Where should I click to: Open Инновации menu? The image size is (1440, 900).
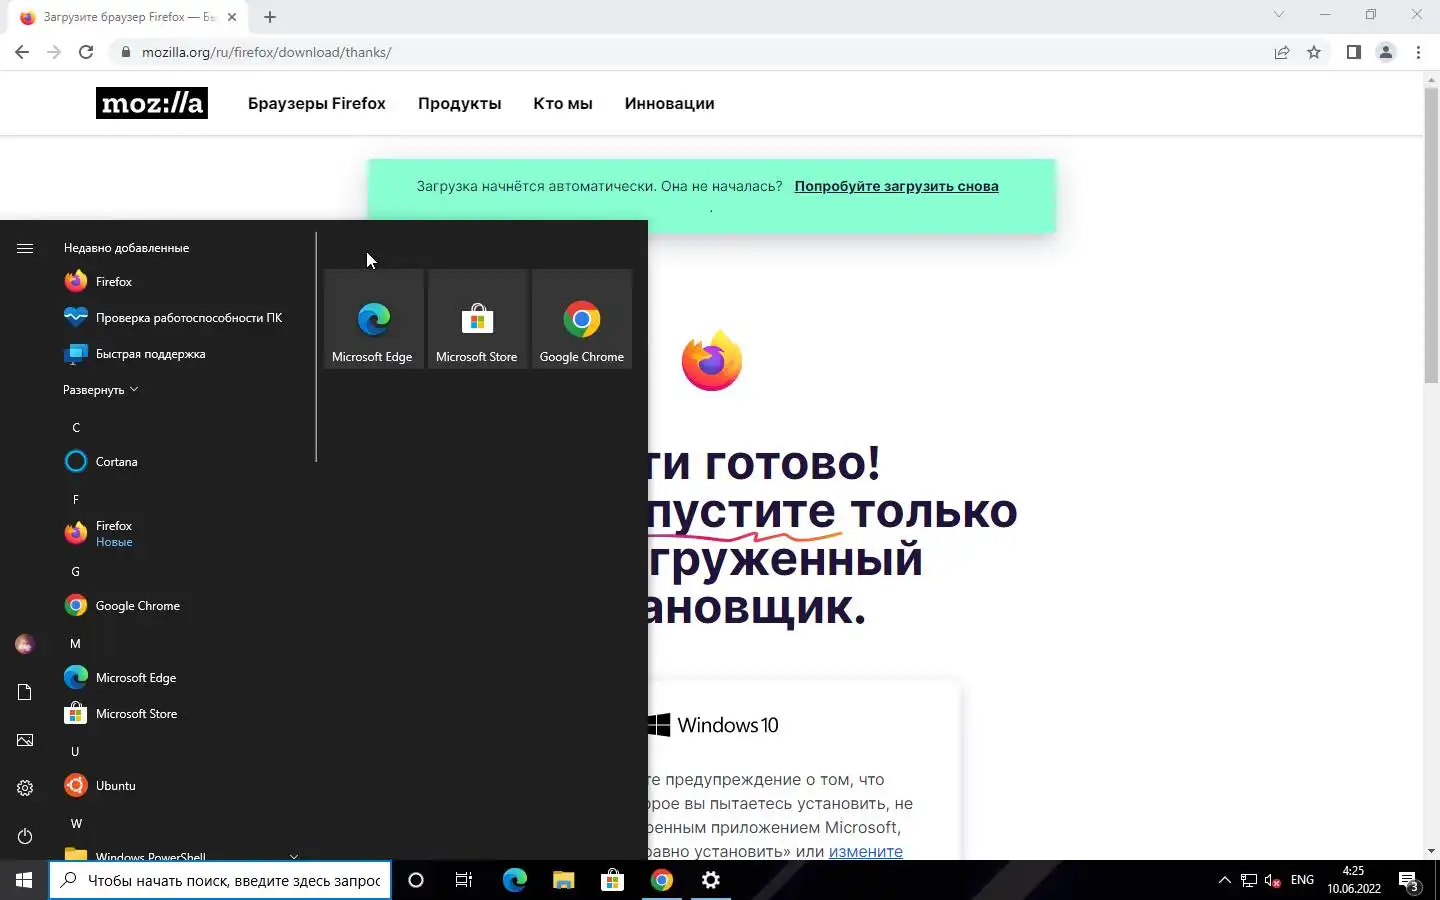[x=669, y=103]
